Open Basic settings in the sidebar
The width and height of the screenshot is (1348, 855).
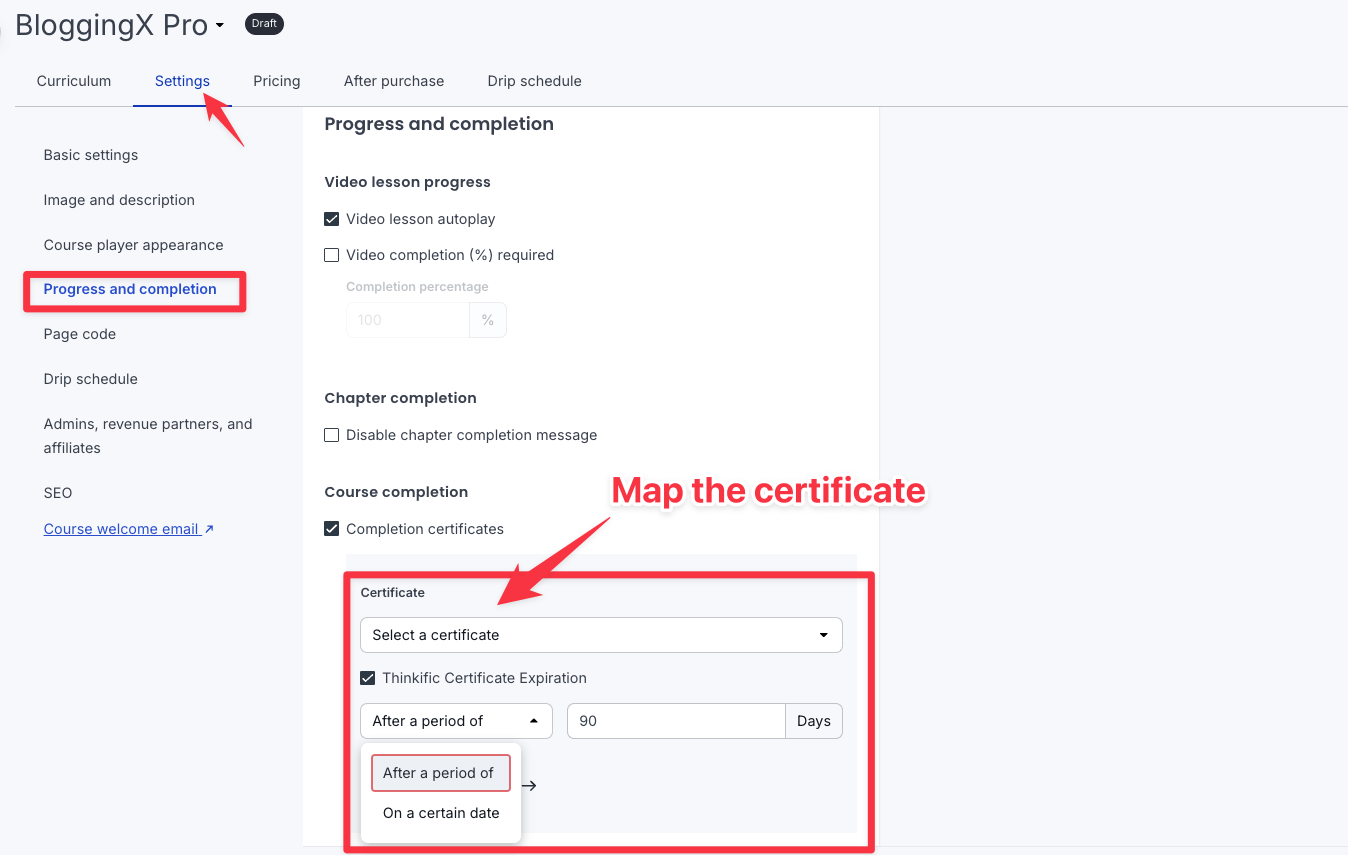(90, 155)
